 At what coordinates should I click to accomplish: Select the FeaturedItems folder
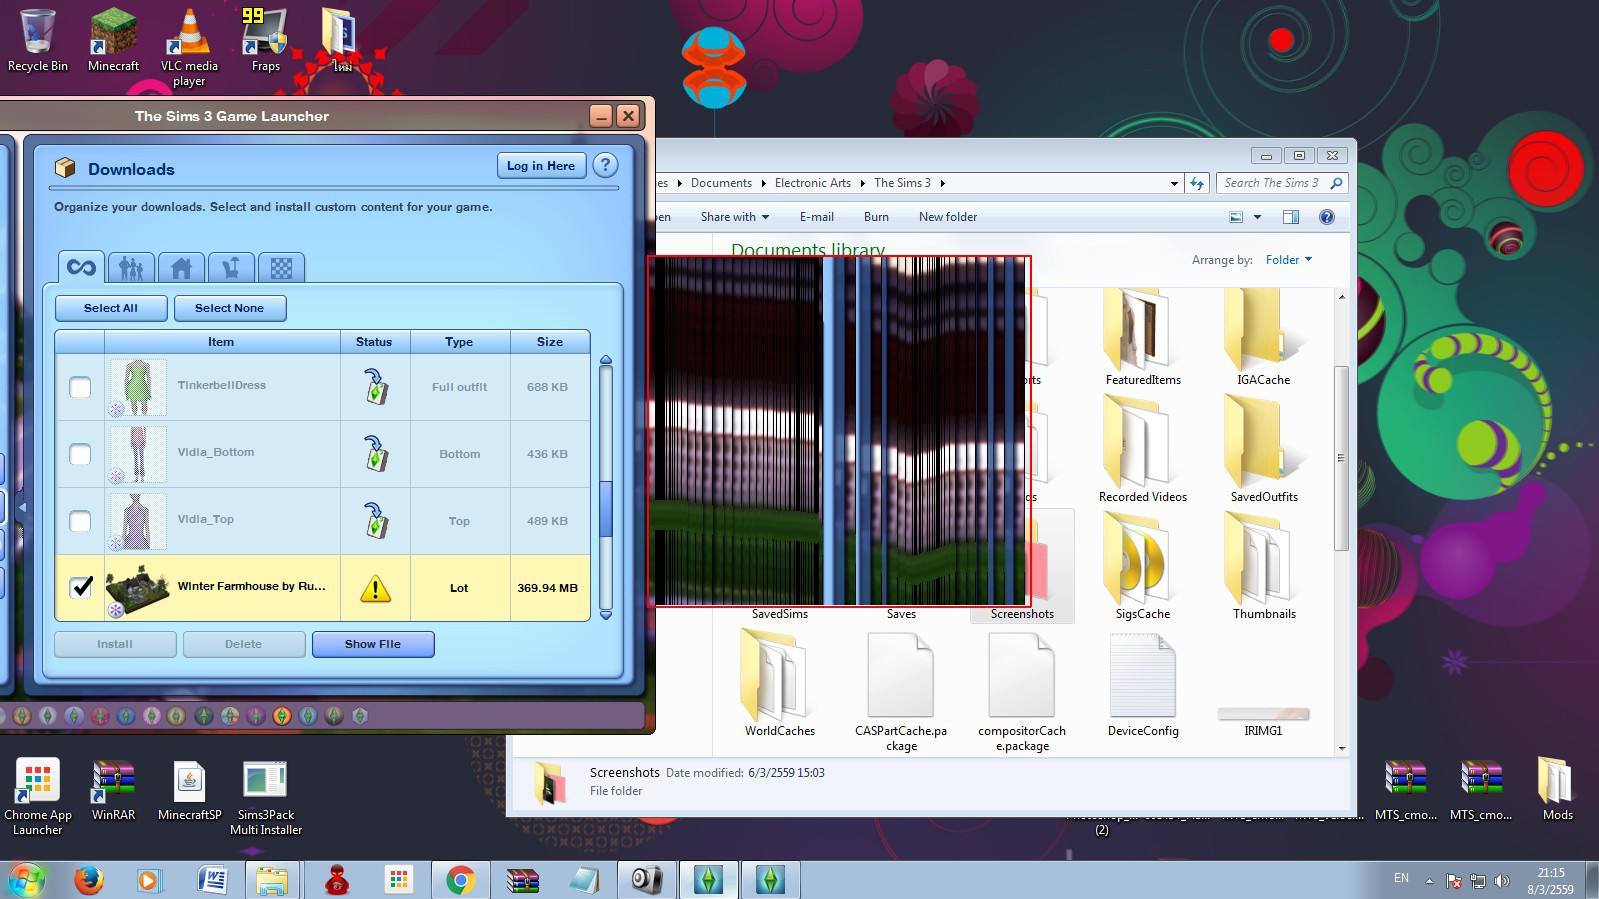(1143, 338)
